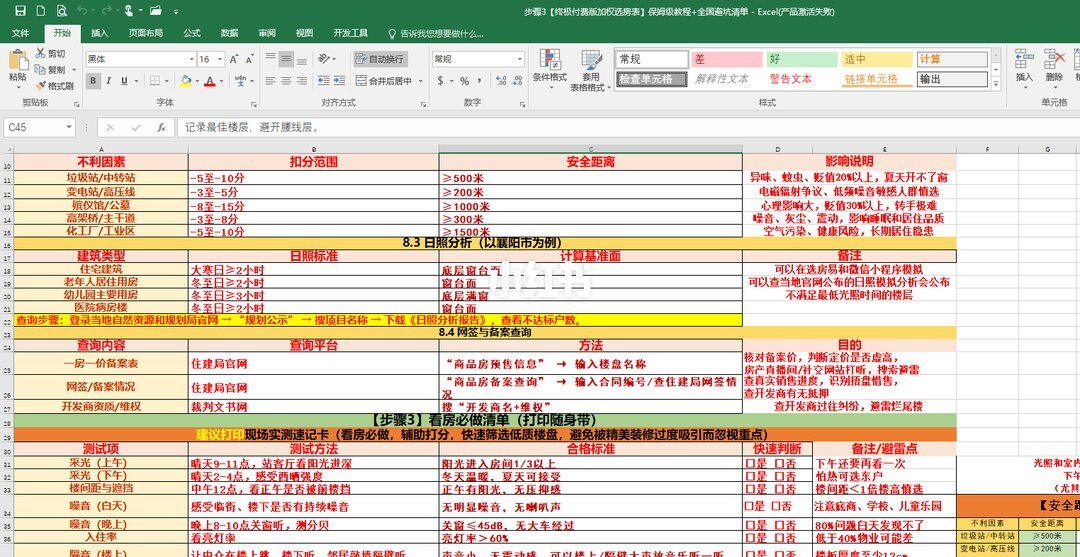Expand the Name Box dropdown
The image size is (1080, 557).
(69, 127)
